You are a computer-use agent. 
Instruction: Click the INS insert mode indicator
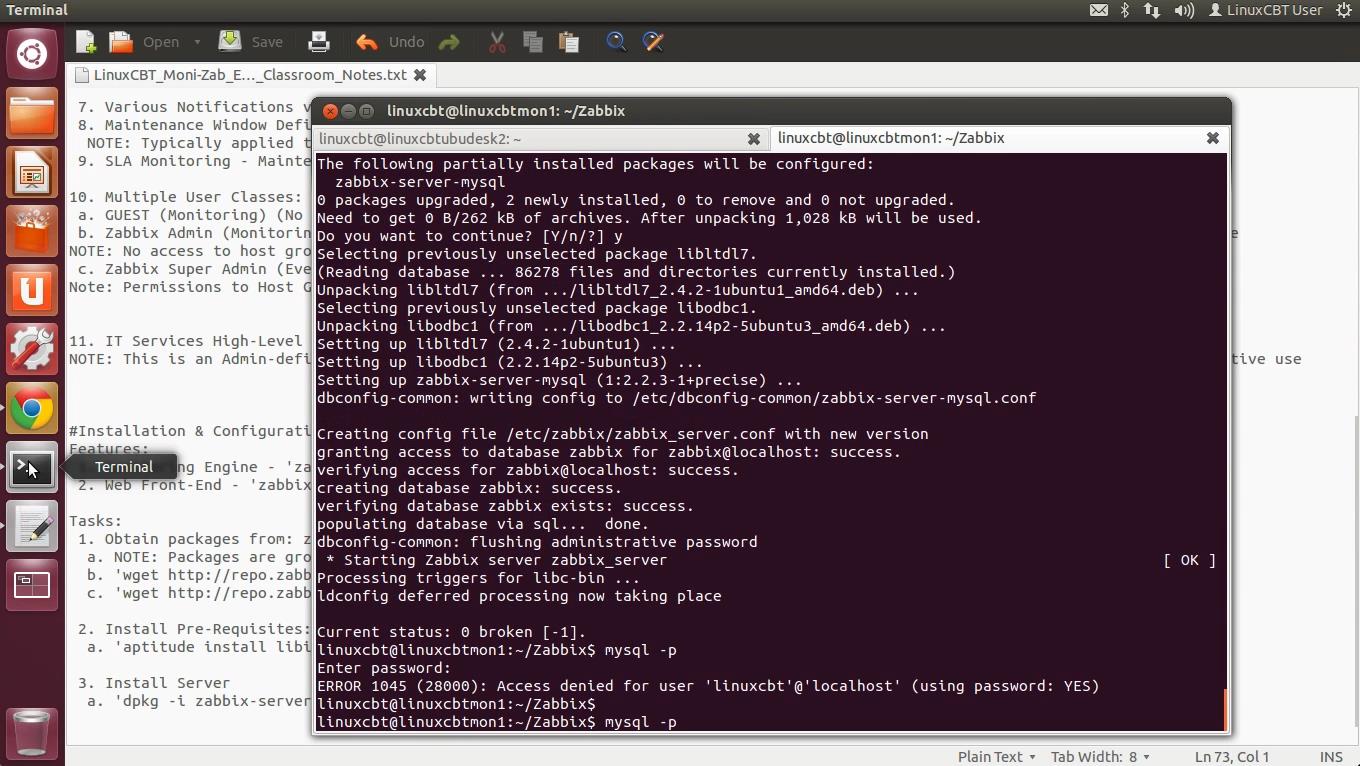[1331, 757]
